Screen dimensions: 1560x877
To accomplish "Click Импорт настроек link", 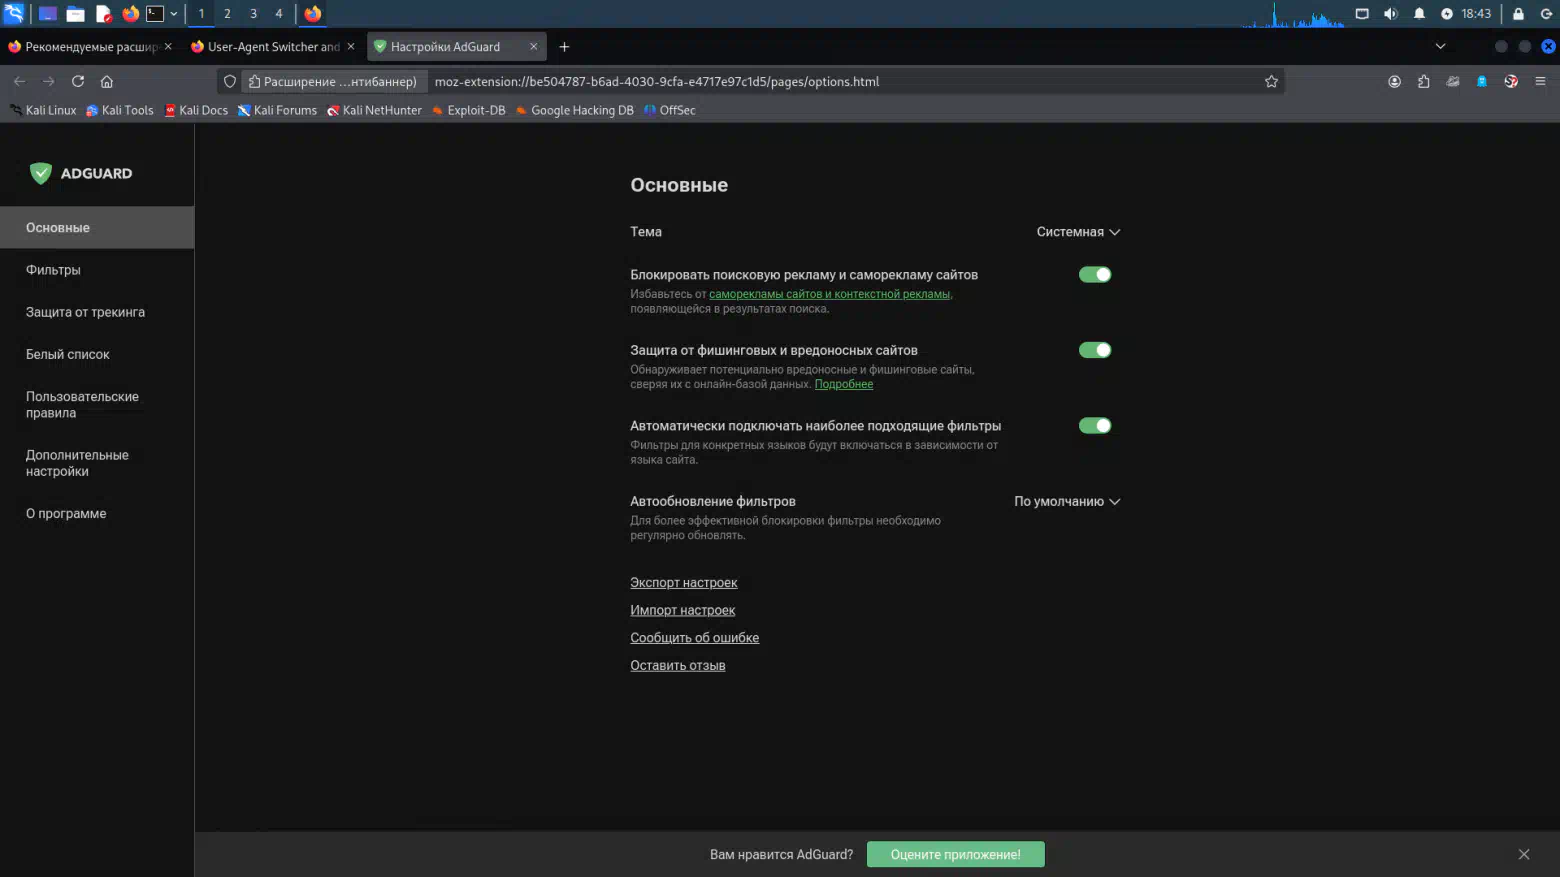I will tap(683, 610).
